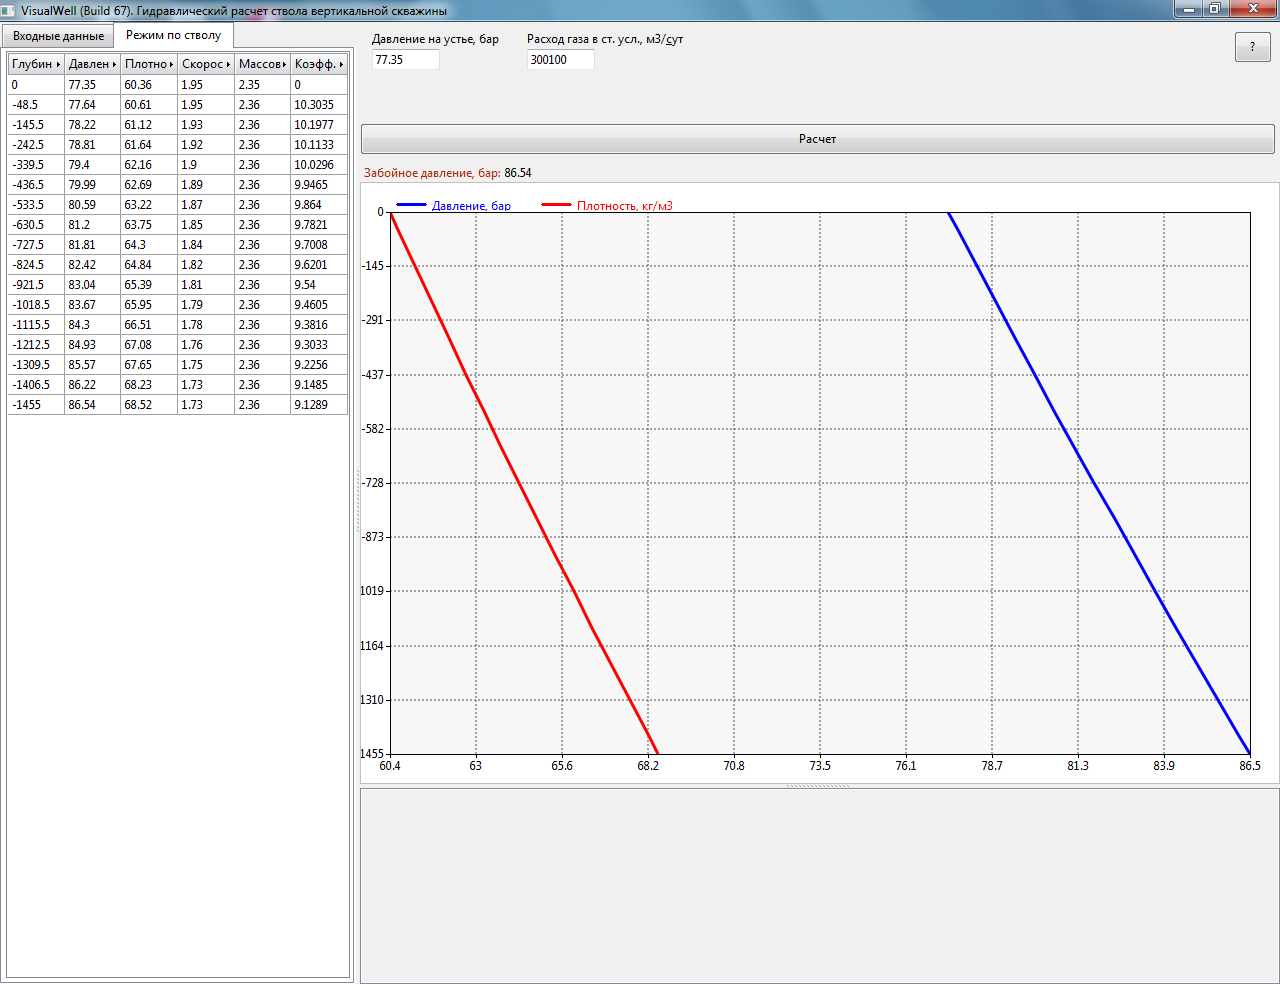Select depth cell -242.5
Screen dimensions: 1280x984
coord(36,145)
